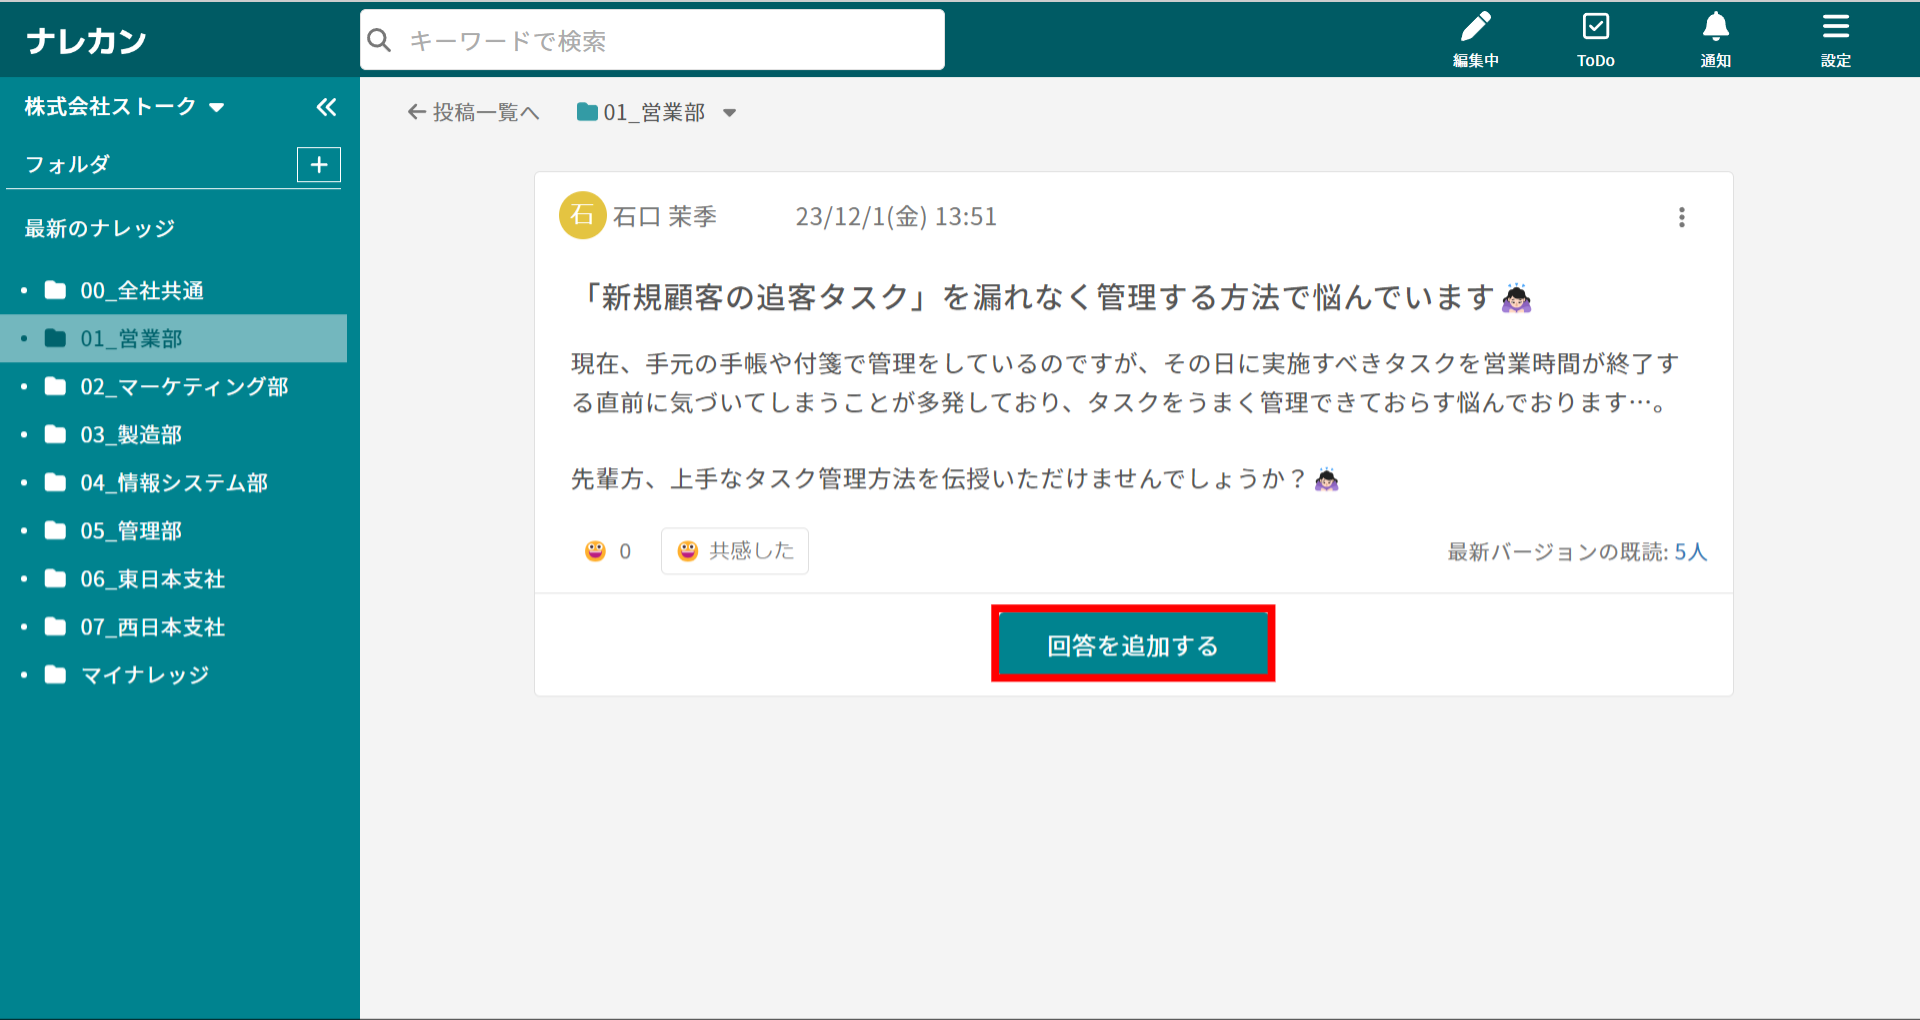Expand the 02_マーケティング部 folder

tap(184, 387)
